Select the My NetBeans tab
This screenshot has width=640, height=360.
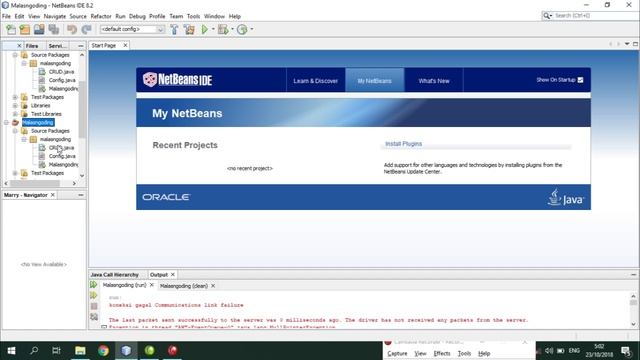pos(374,81)
